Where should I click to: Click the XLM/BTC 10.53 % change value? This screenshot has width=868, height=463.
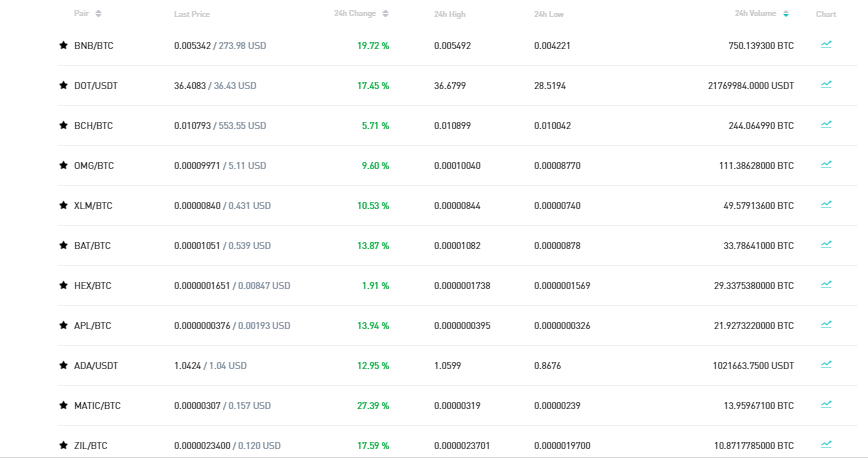pos(373,205)
